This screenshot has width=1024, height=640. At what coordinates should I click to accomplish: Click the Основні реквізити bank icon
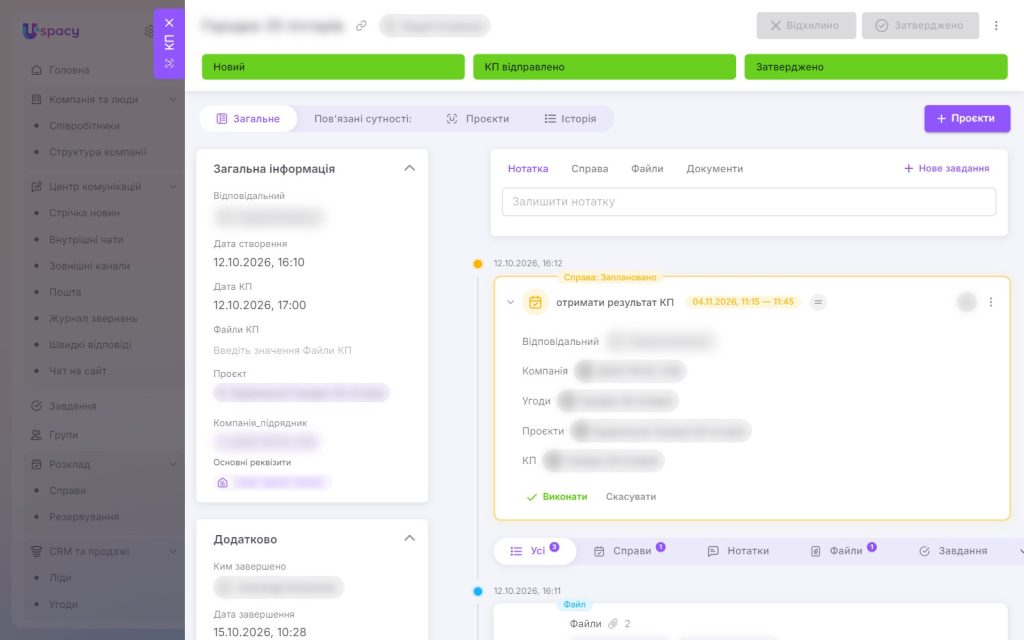(223, 483)
